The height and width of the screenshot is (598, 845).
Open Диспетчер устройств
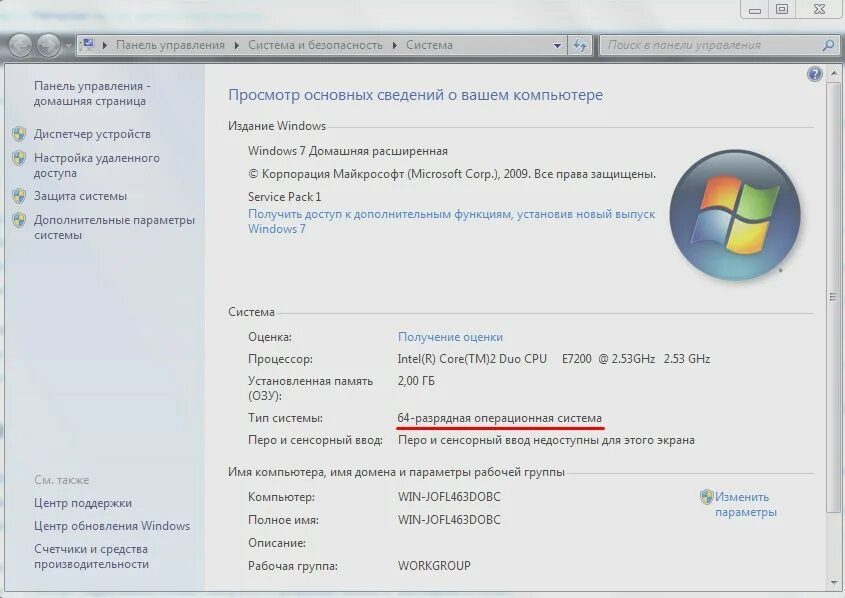(x=92, y=134)
